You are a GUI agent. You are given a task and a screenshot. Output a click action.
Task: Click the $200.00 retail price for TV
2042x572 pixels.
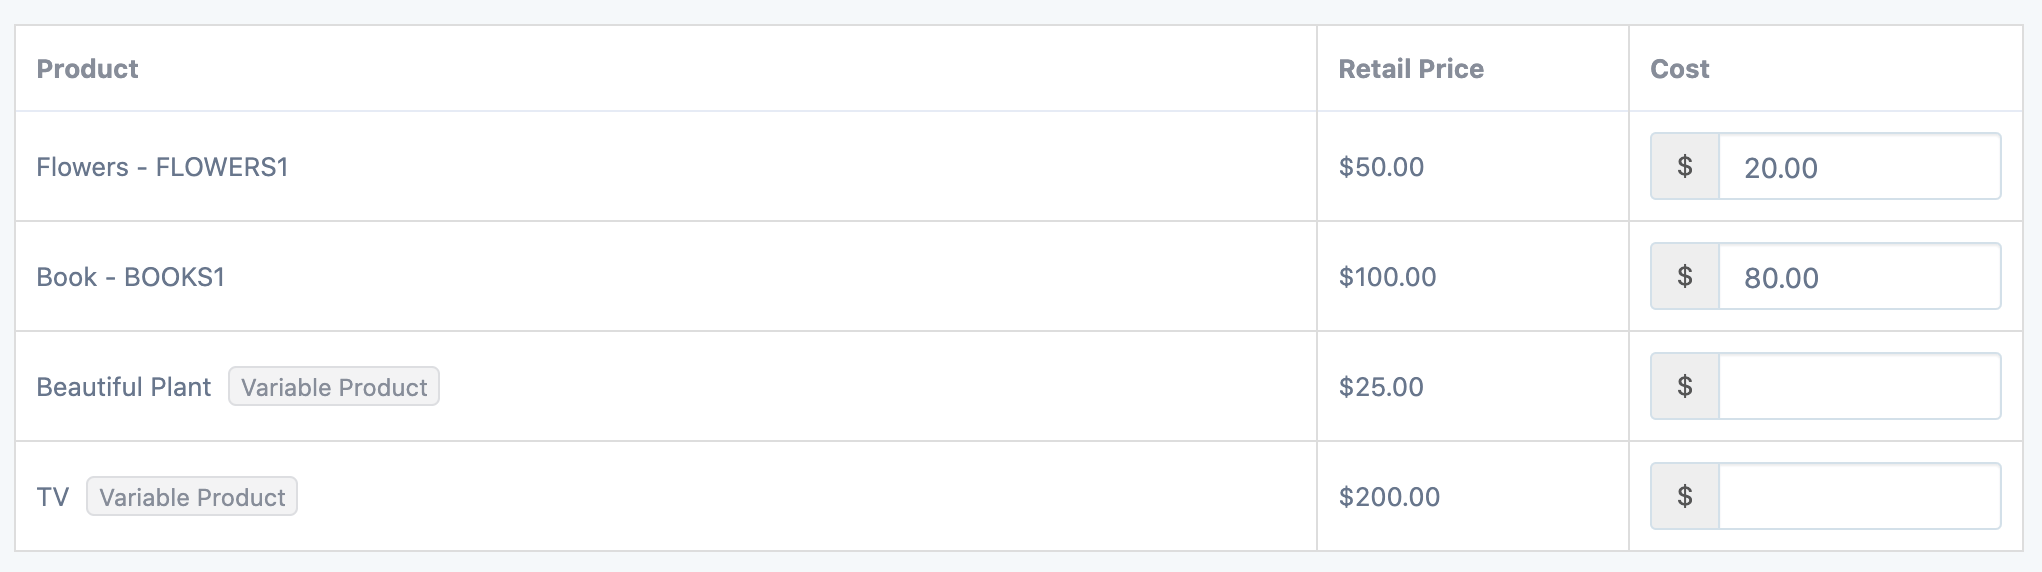coord(1389,497)
